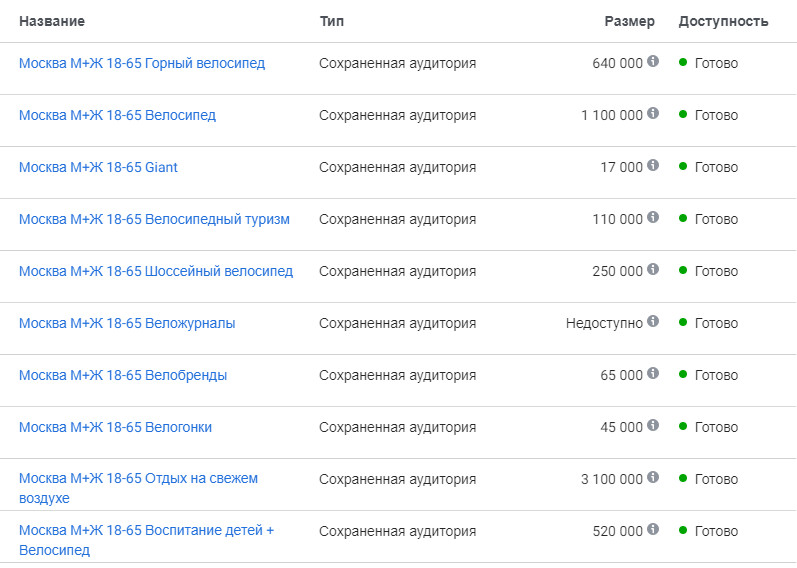This screenshot has height=568, width=797.
Task: Click info icon beside Недоступно size
Action: click(653, 322)
